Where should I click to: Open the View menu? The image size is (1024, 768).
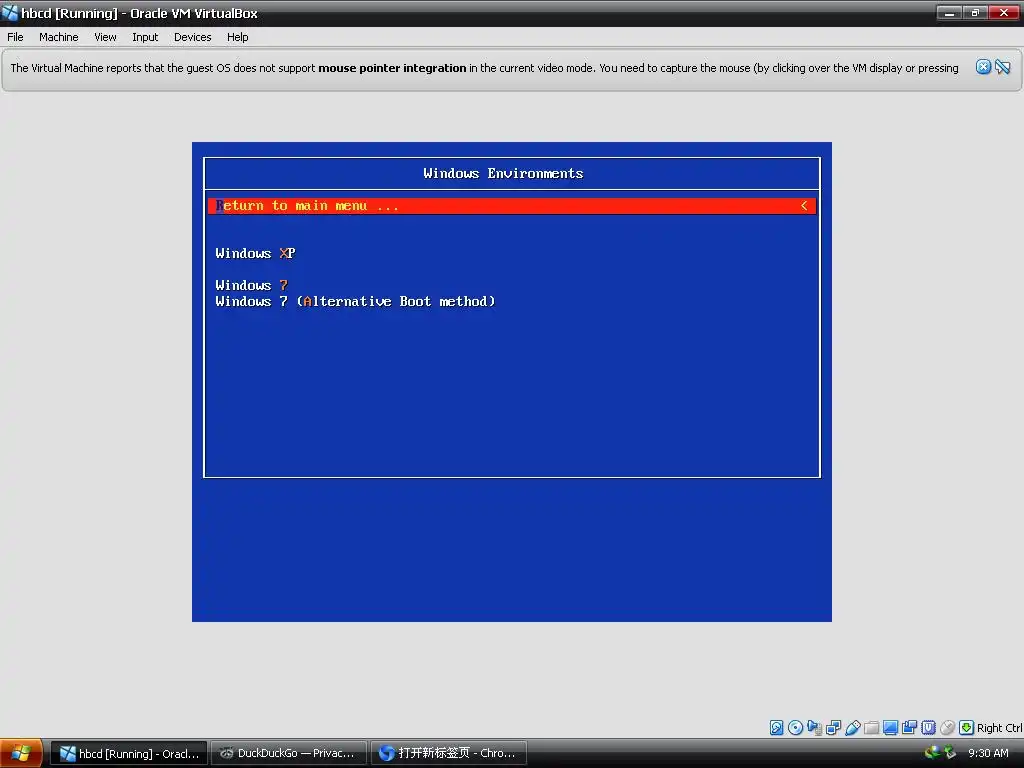[105, 37]
